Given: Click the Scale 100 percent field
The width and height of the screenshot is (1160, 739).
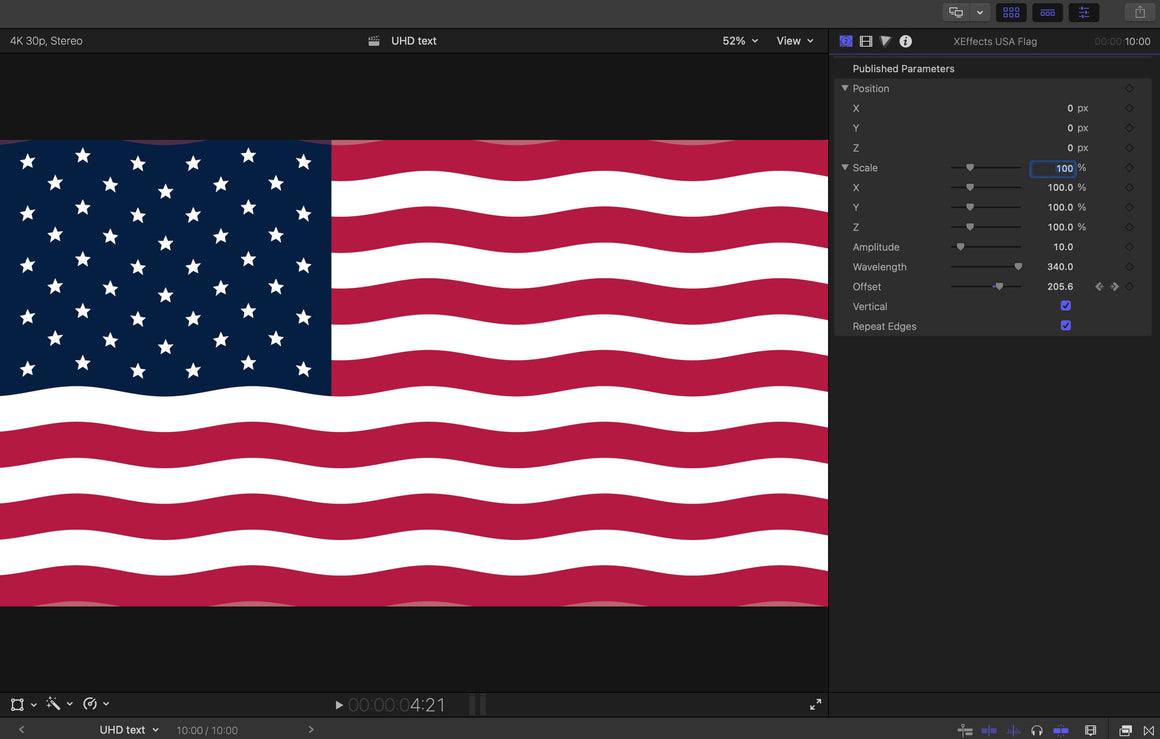Looking at the screenshot, I should 1054,168.
